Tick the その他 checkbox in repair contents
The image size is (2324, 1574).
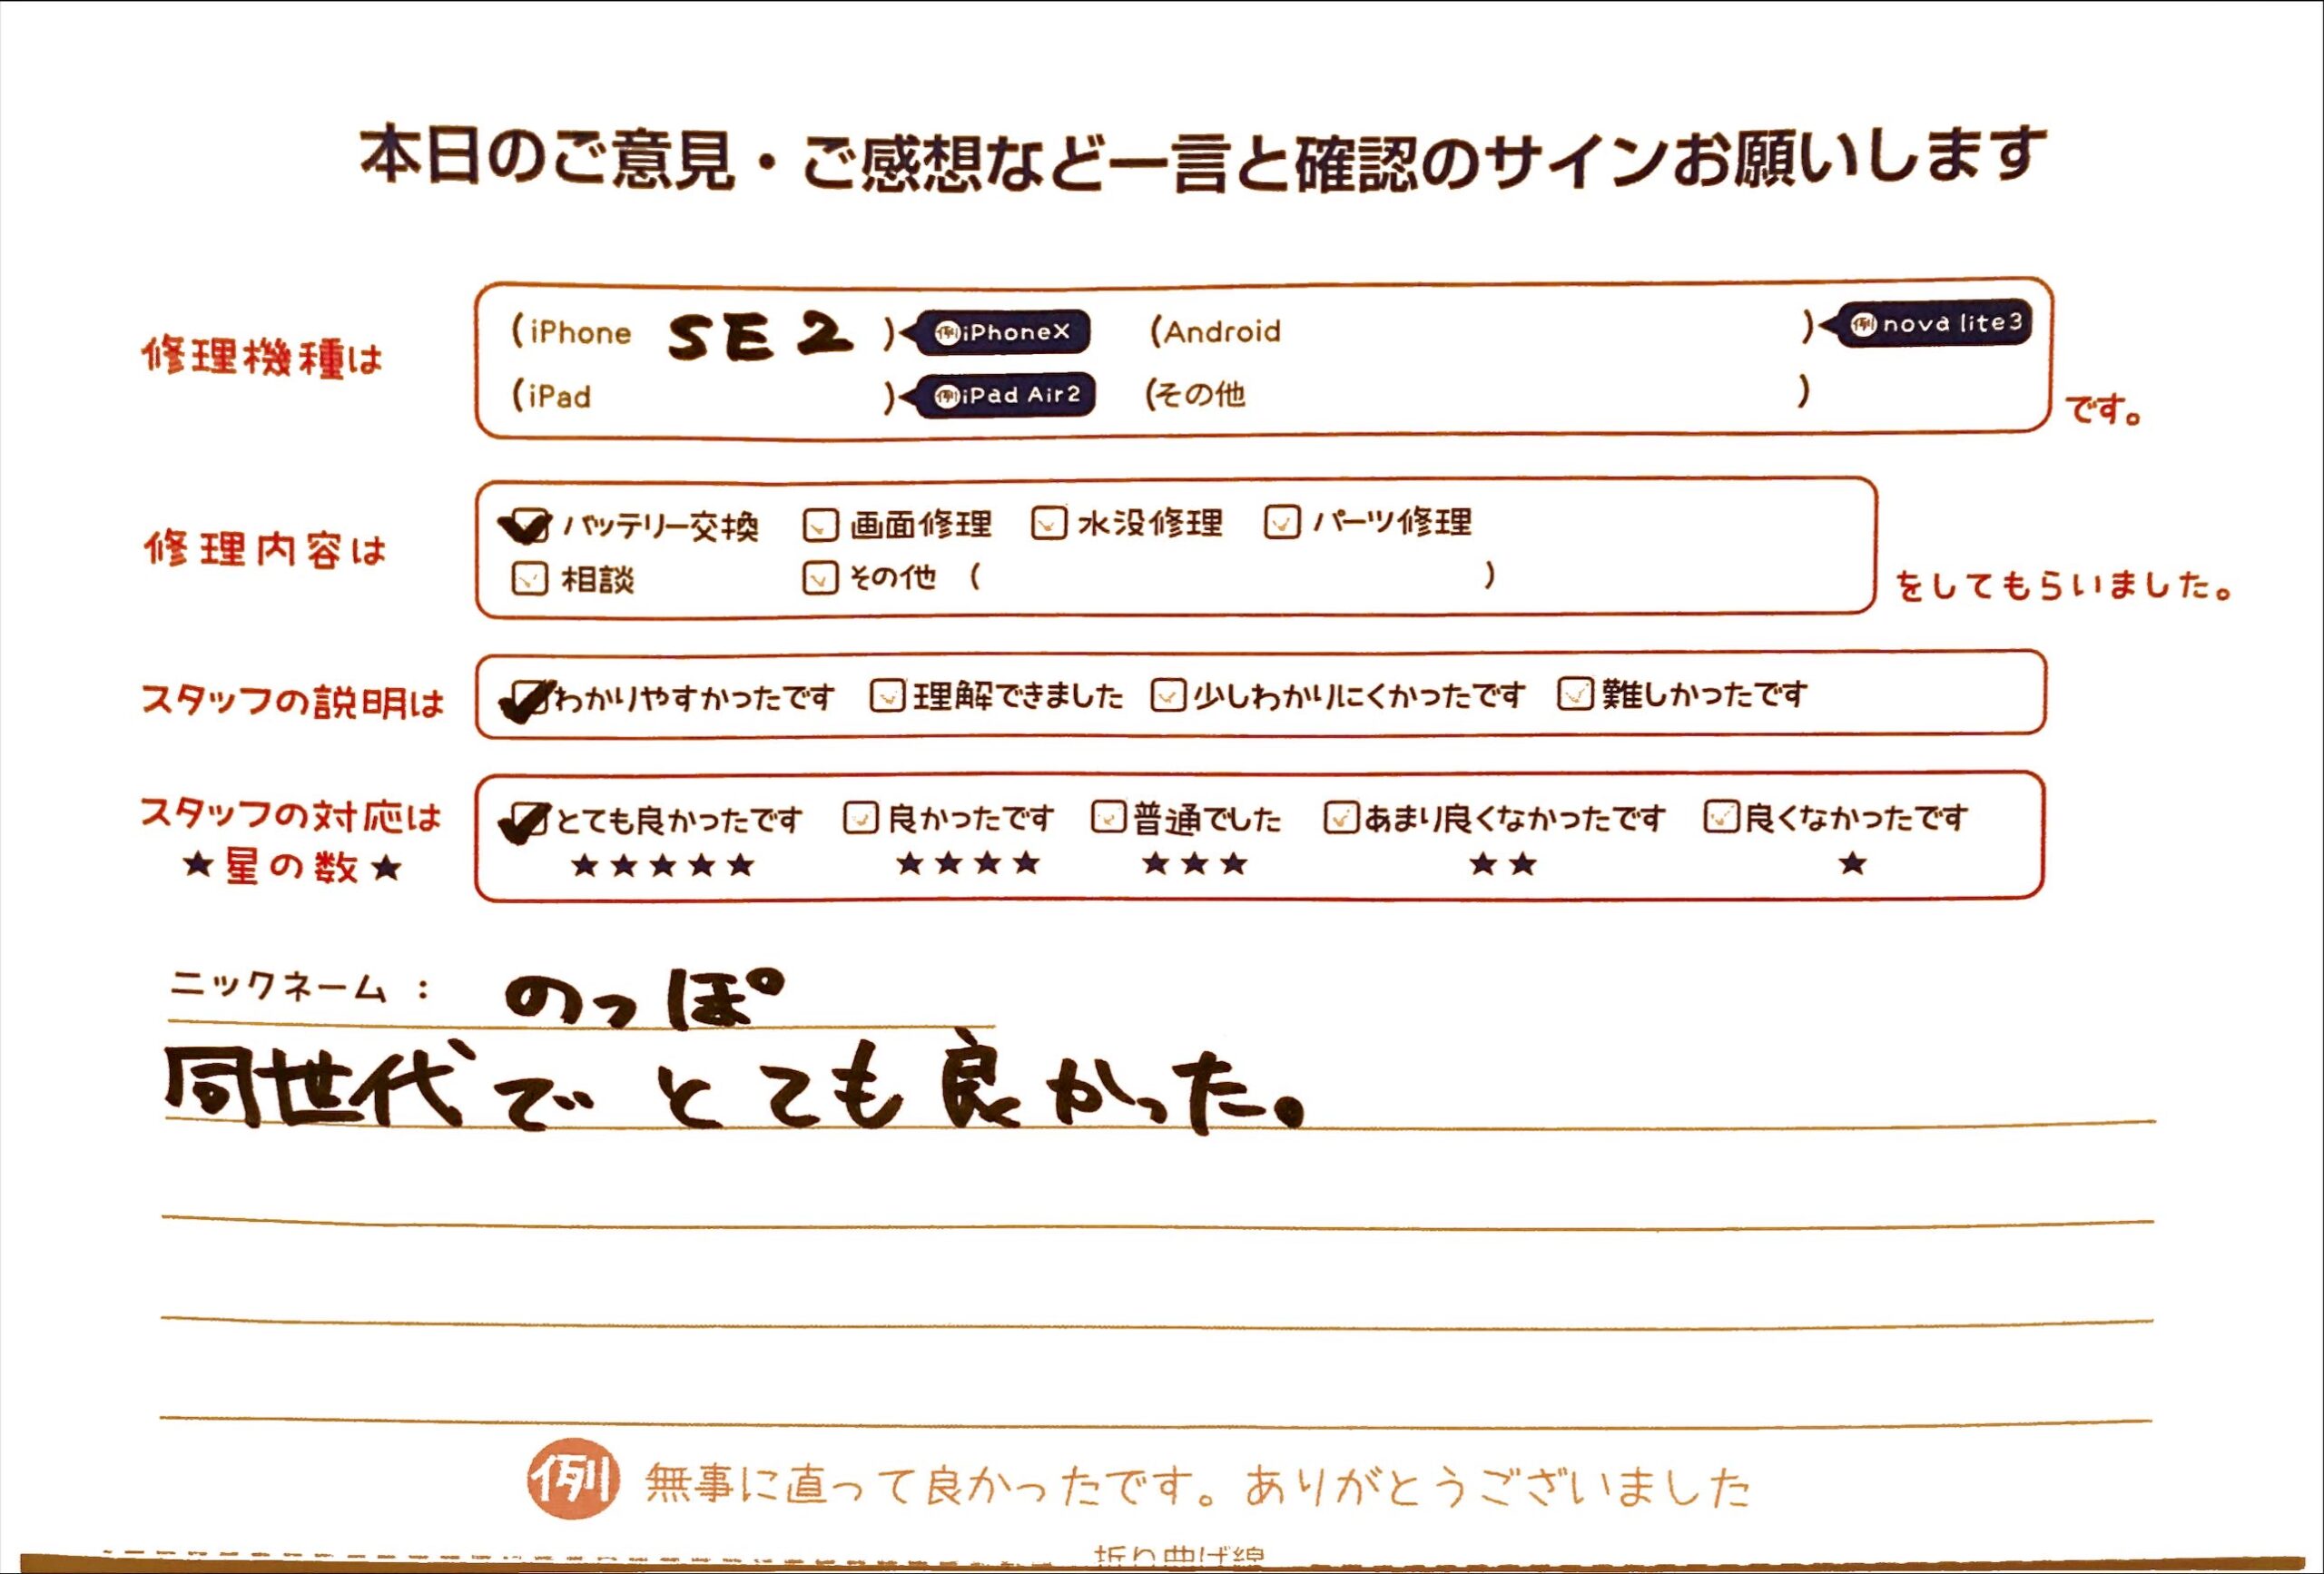pyautogui.click(x=820, y=578)
